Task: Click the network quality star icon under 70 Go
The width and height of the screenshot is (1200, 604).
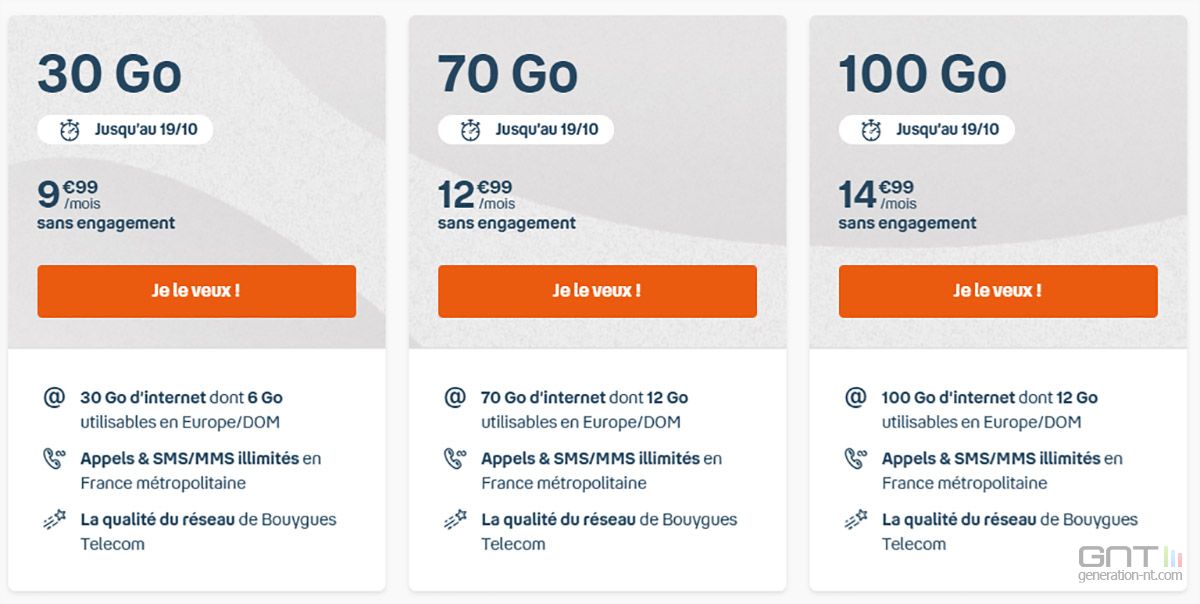Action: pos(455,520)
